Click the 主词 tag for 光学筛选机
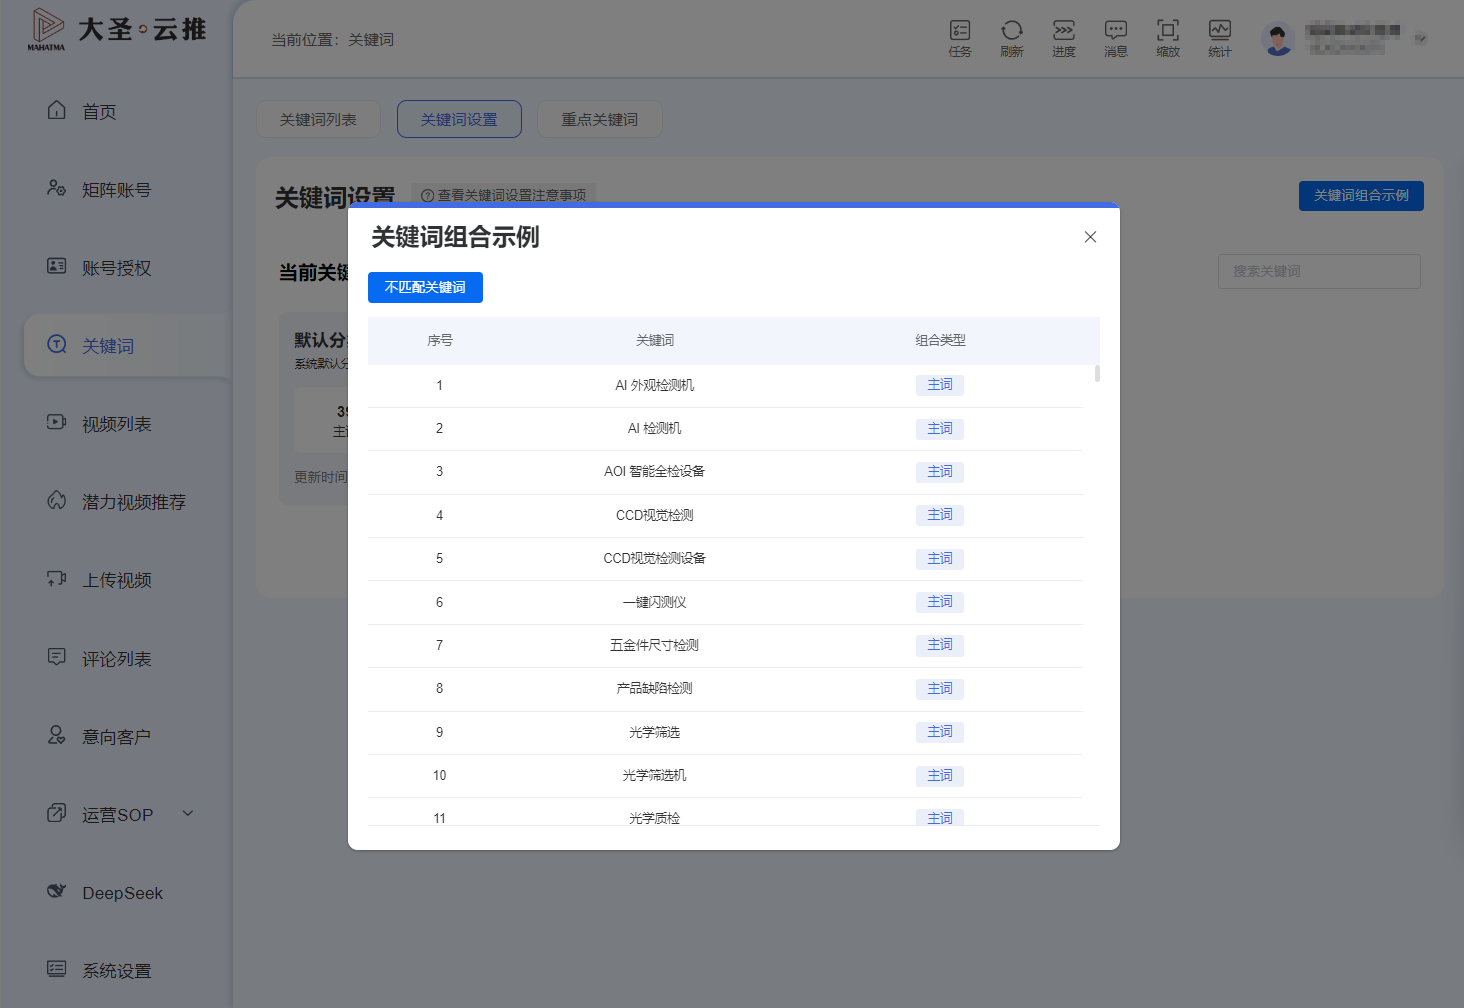Image resolution: width=1464 pixels, height=1008 pixels. point(940,775)
